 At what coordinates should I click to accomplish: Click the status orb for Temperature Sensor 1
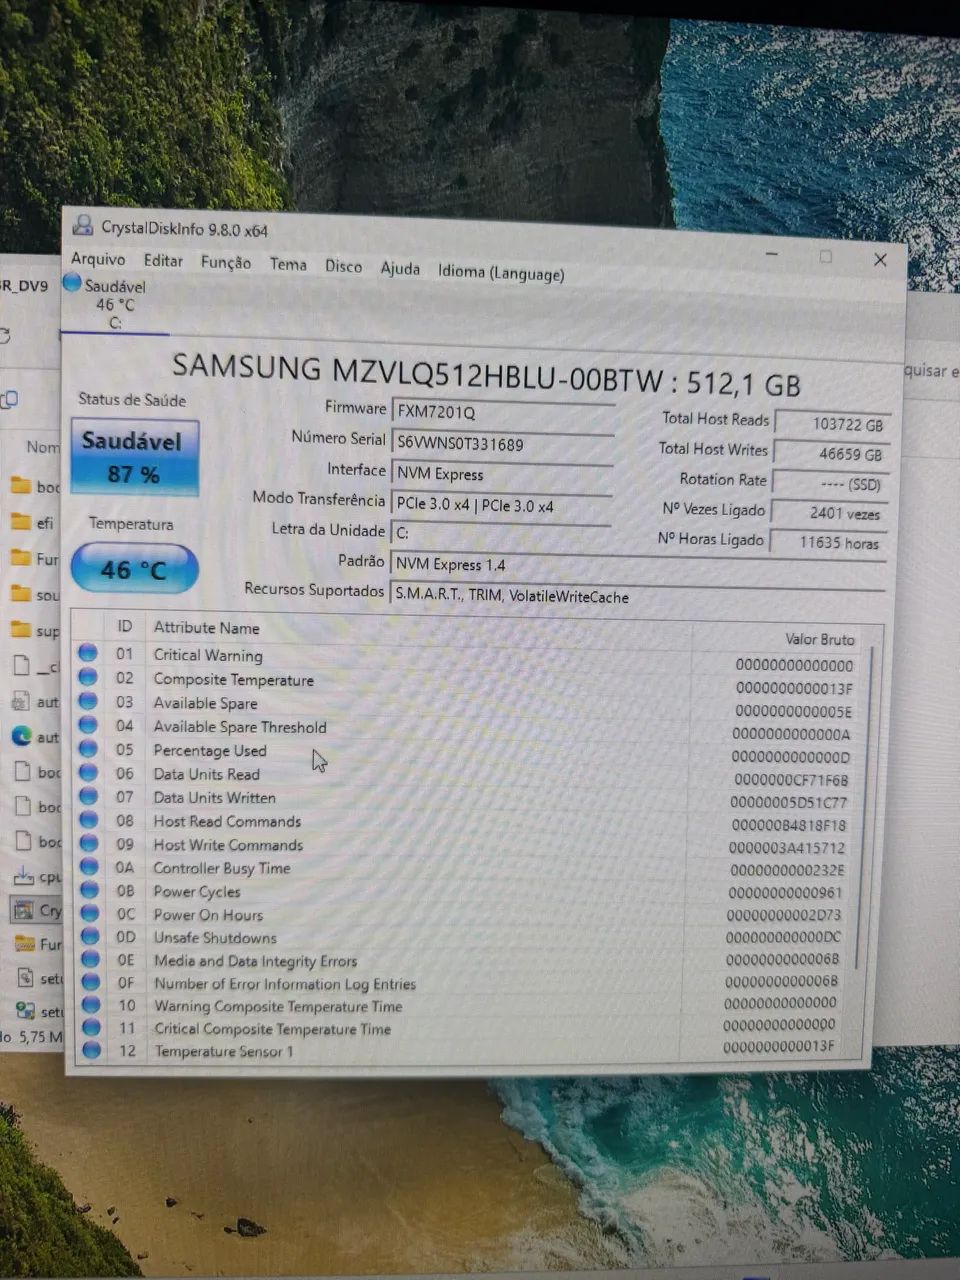92,1050
